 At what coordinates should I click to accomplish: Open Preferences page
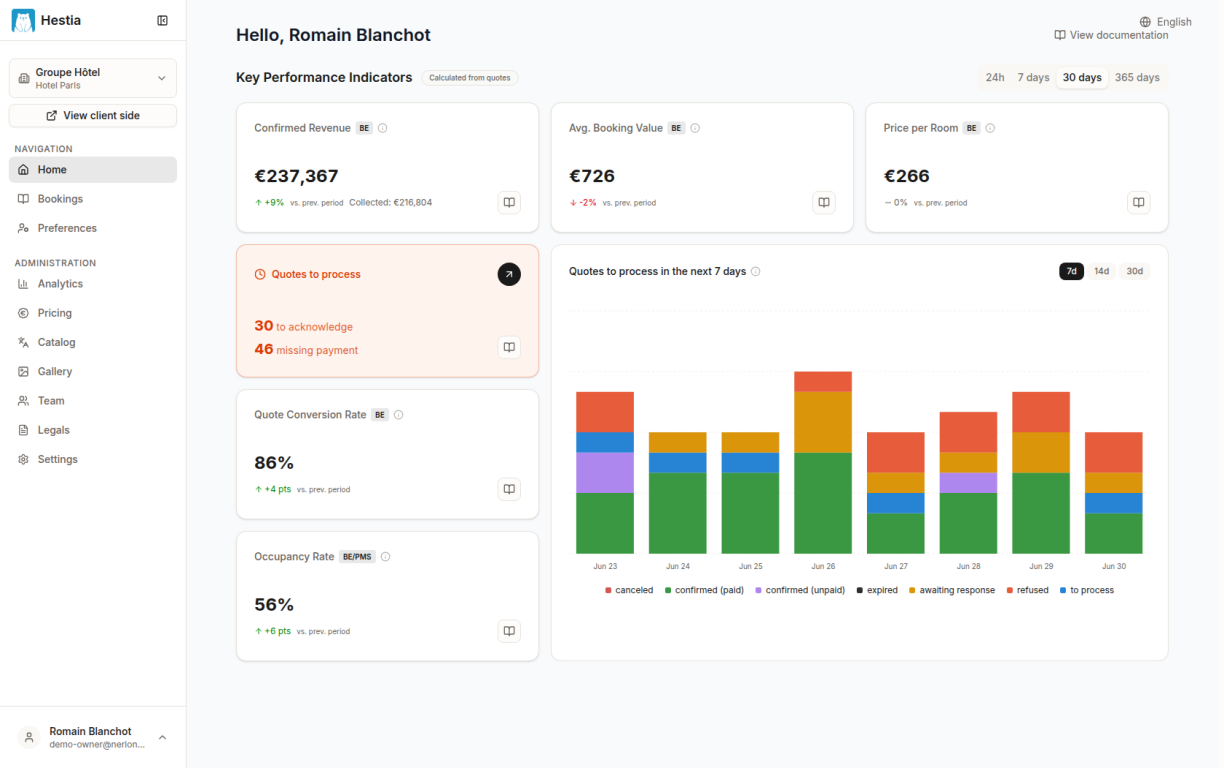(x=93, y=228)
